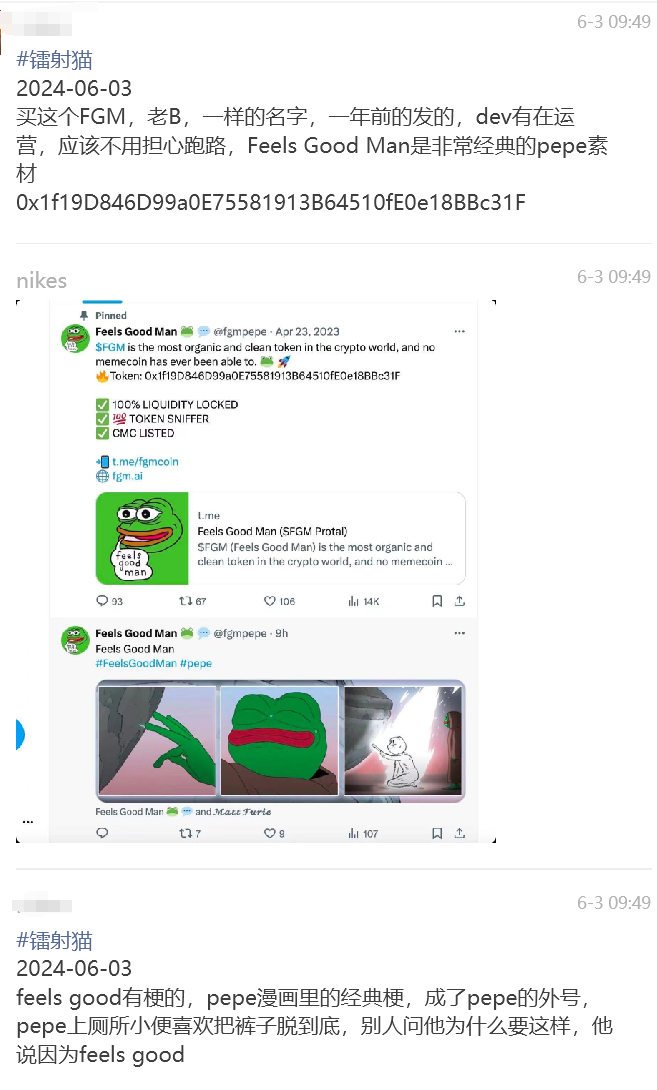Open t.me/fgmcoin Telegram link
Viewport: 657px width, 1090px height.
145,462
